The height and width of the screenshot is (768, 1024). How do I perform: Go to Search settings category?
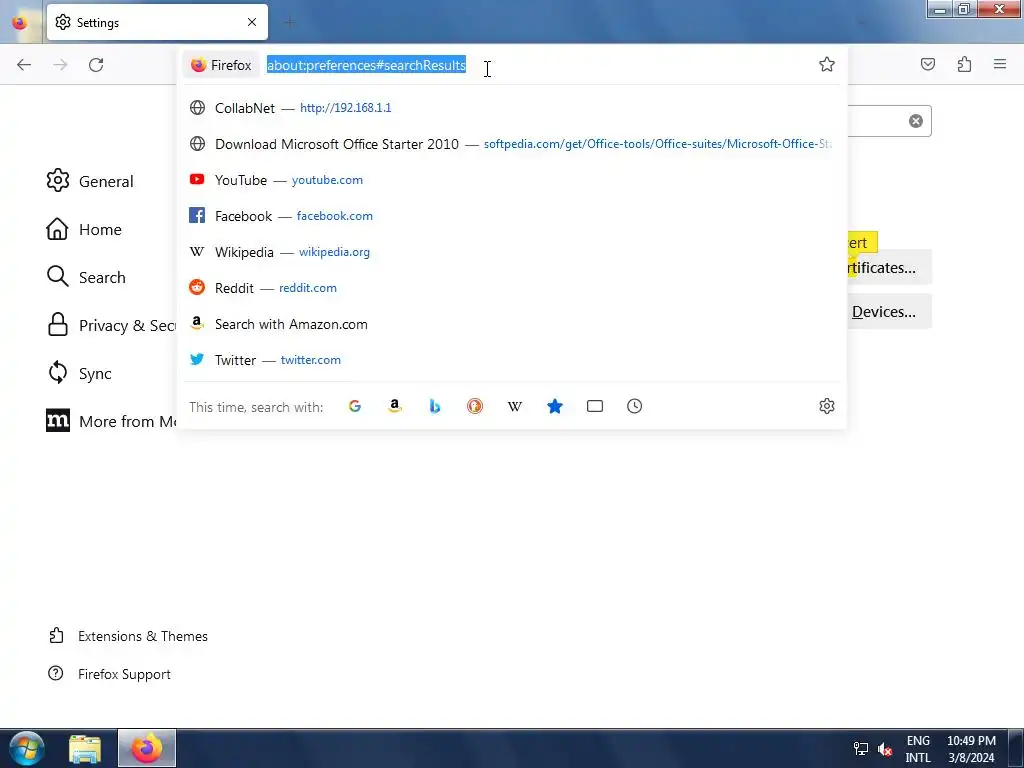point(86,277)
